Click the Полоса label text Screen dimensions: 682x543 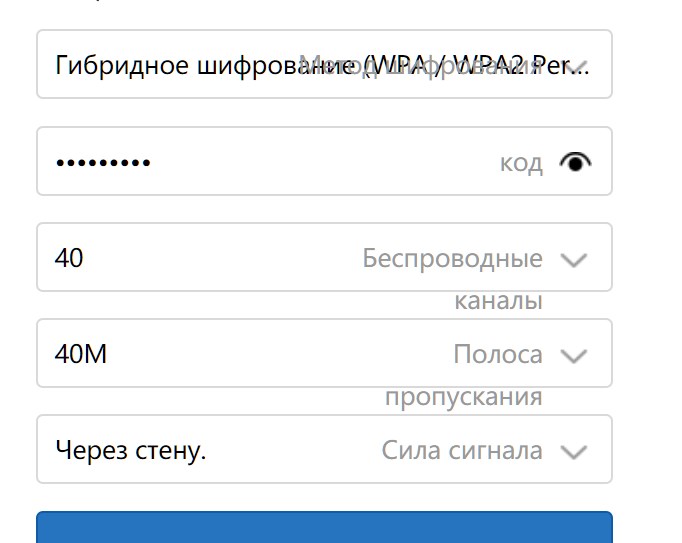pos(497,354)
